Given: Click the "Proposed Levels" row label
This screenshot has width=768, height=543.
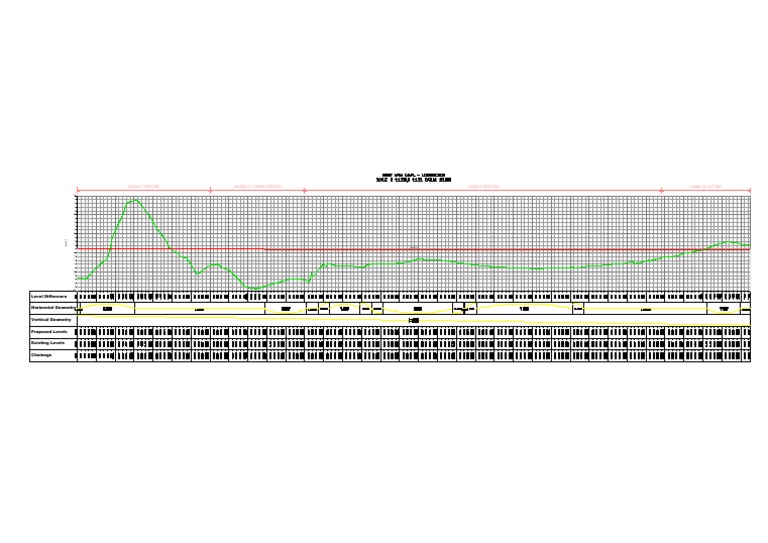Looking at the screenshot, I should [x=49, y=331].
